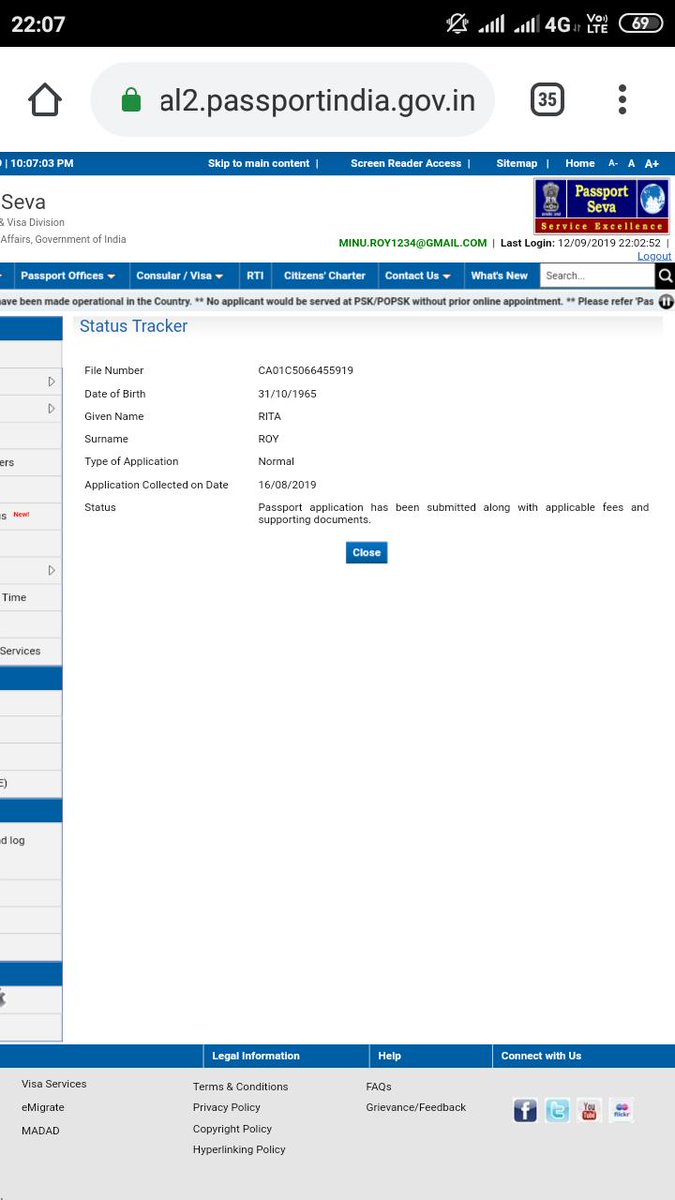Click the sidebar item labeled Time
The height and width of the screenshot is (1200, 675).
30,597
